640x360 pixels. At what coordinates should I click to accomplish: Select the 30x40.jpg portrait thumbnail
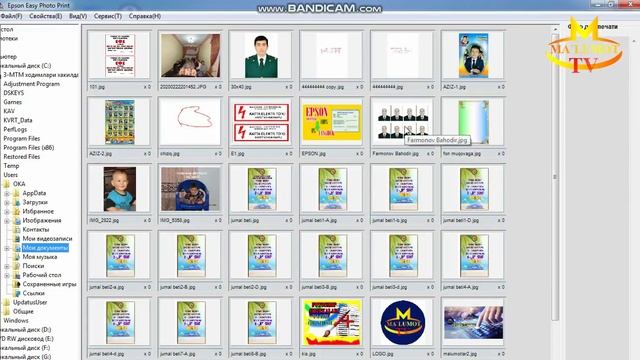pos(261,56)
